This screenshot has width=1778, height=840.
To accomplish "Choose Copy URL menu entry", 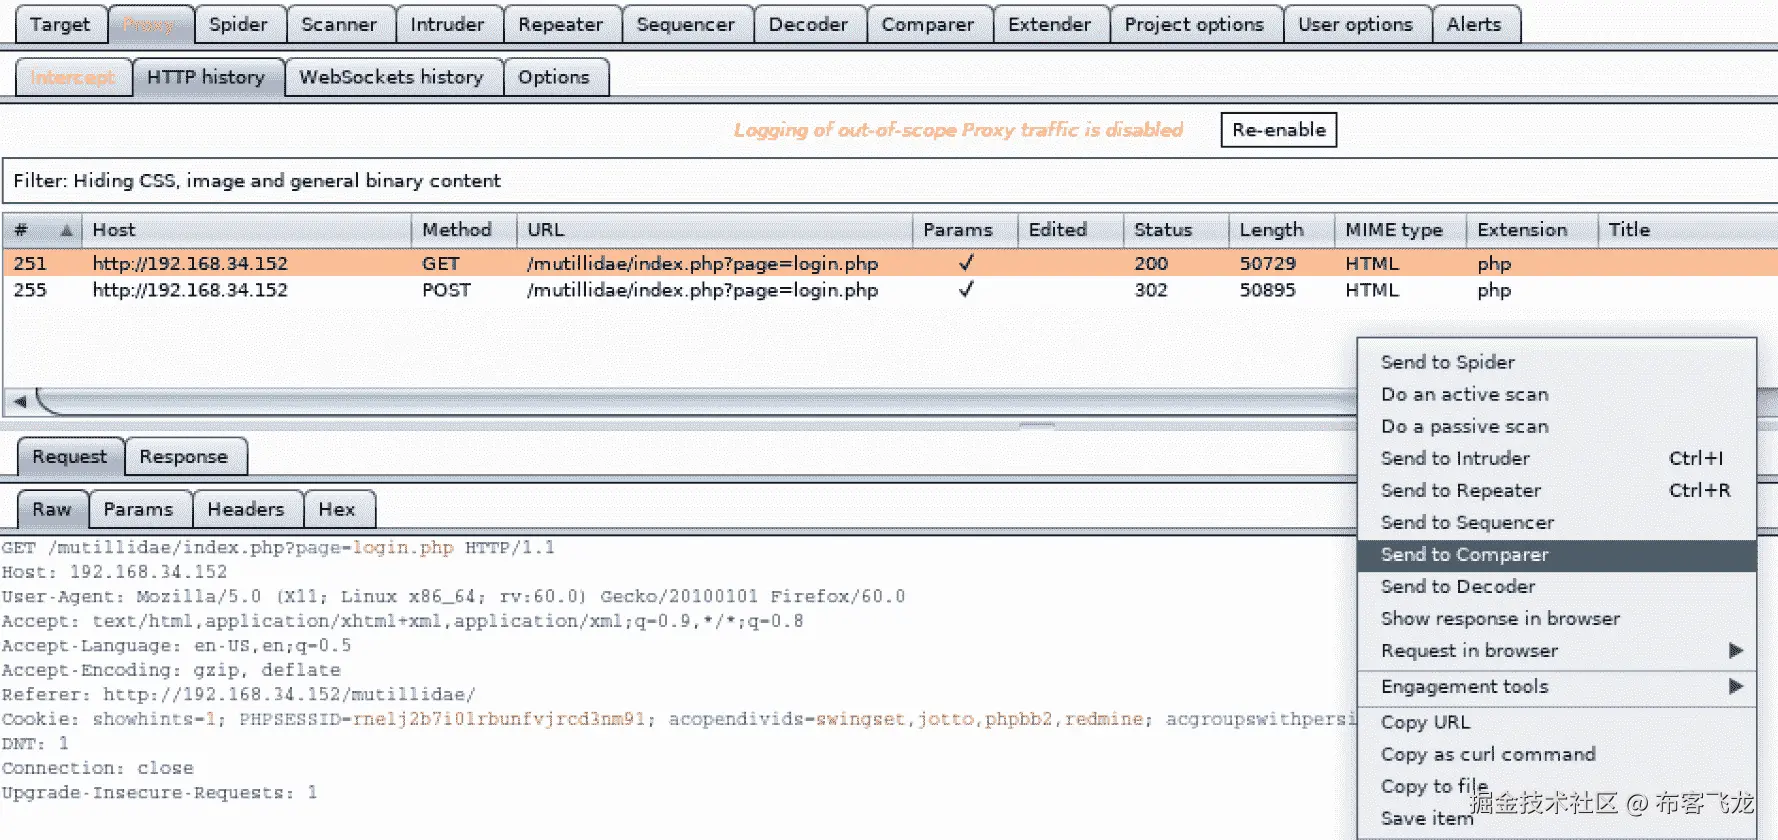I will tap(1556, 722).
